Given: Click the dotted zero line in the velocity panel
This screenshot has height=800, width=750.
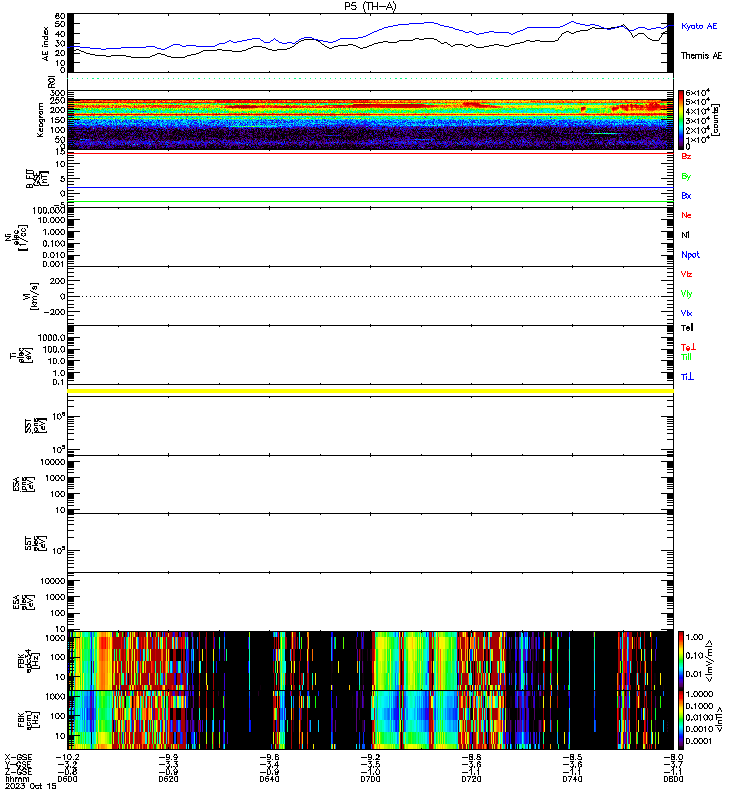Looking at the screenshot, I should pos(370,296).
